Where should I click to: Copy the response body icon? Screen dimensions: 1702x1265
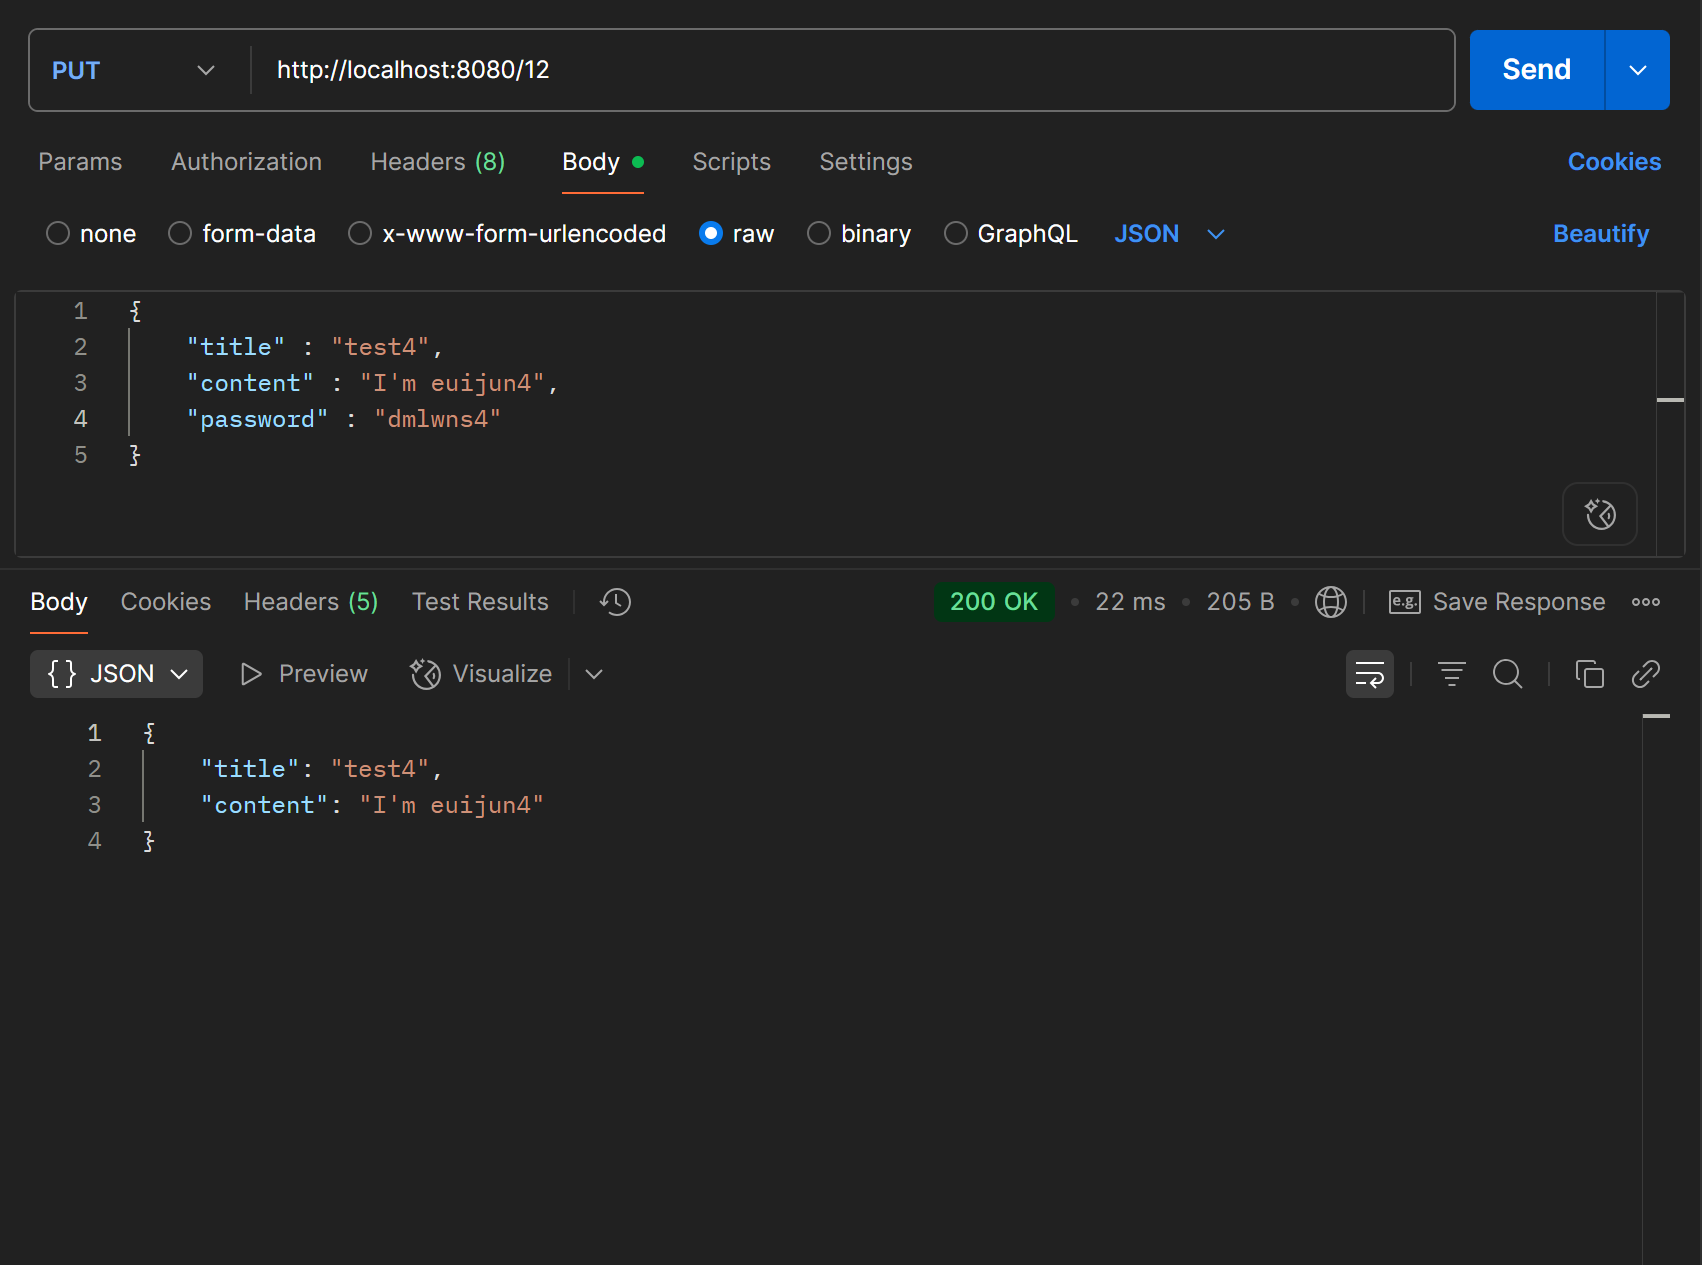[1590, 674]
